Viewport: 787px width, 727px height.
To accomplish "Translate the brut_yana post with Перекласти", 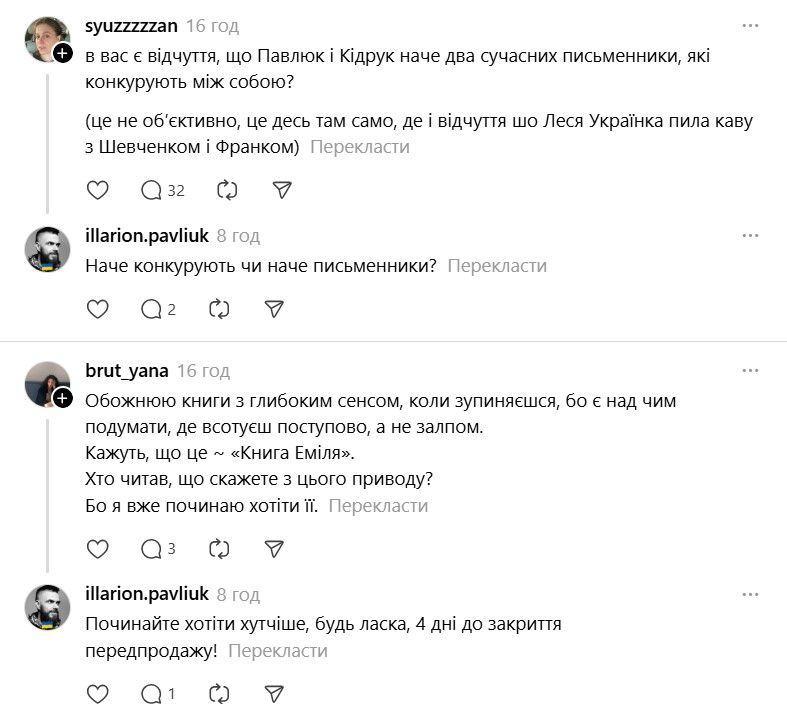I will tap(378, 505).
